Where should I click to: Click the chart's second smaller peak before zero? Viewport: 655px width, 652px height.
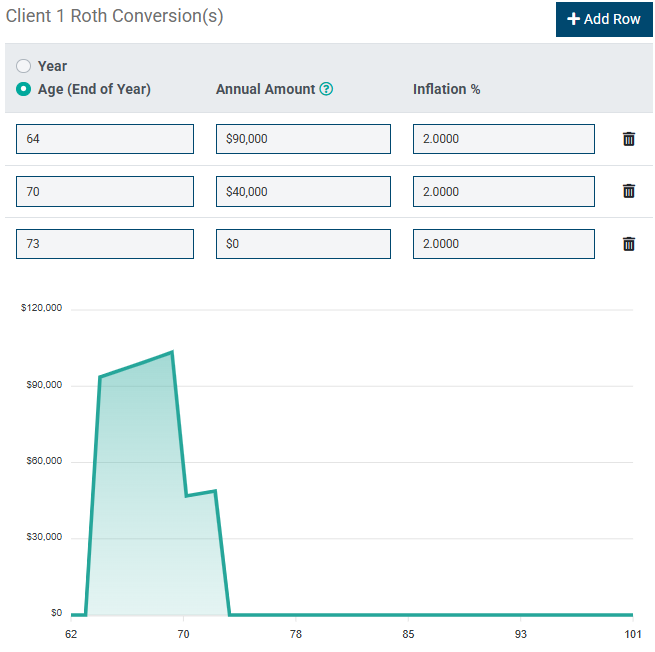(215, 491)
